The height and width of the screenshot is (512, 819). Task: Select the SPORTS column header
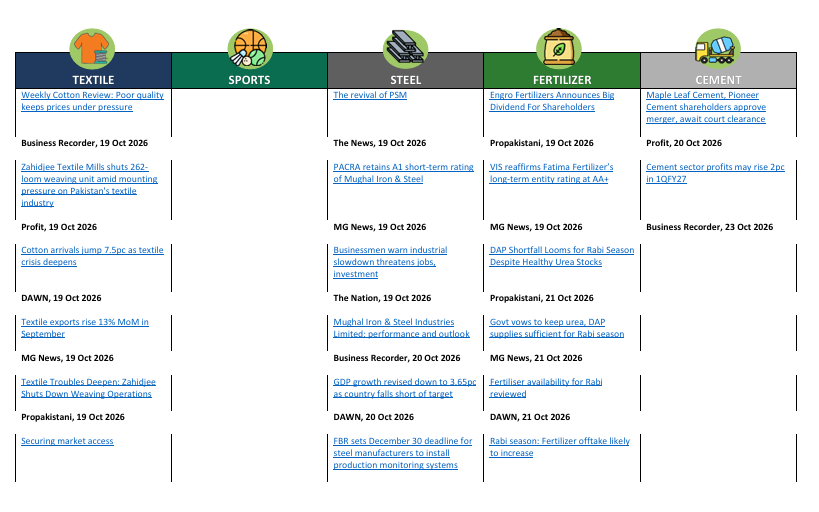(x=250, y=71)
